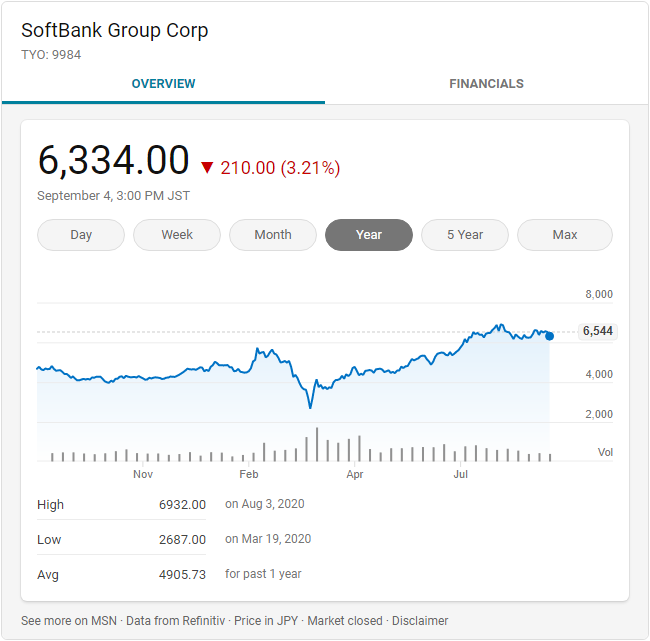Viewport: 650px width, 641px height.
Task: Open the Disclaimer link
Action: pos(420,621)
